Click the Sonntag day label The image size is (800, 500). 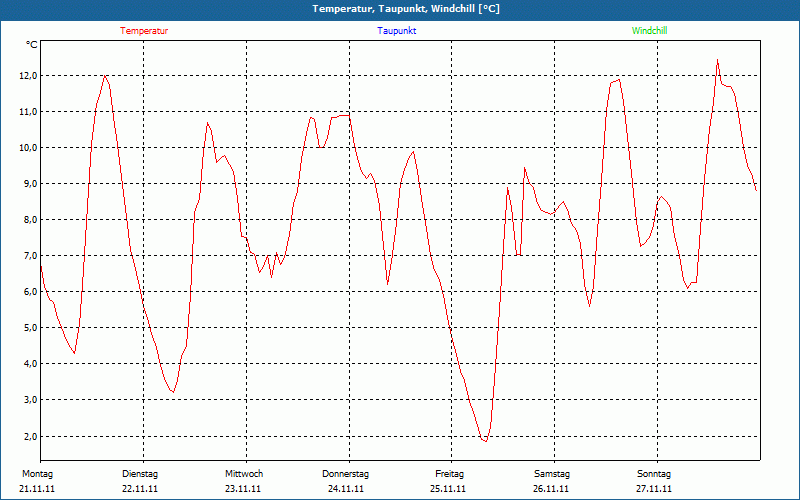click(654, 474)
